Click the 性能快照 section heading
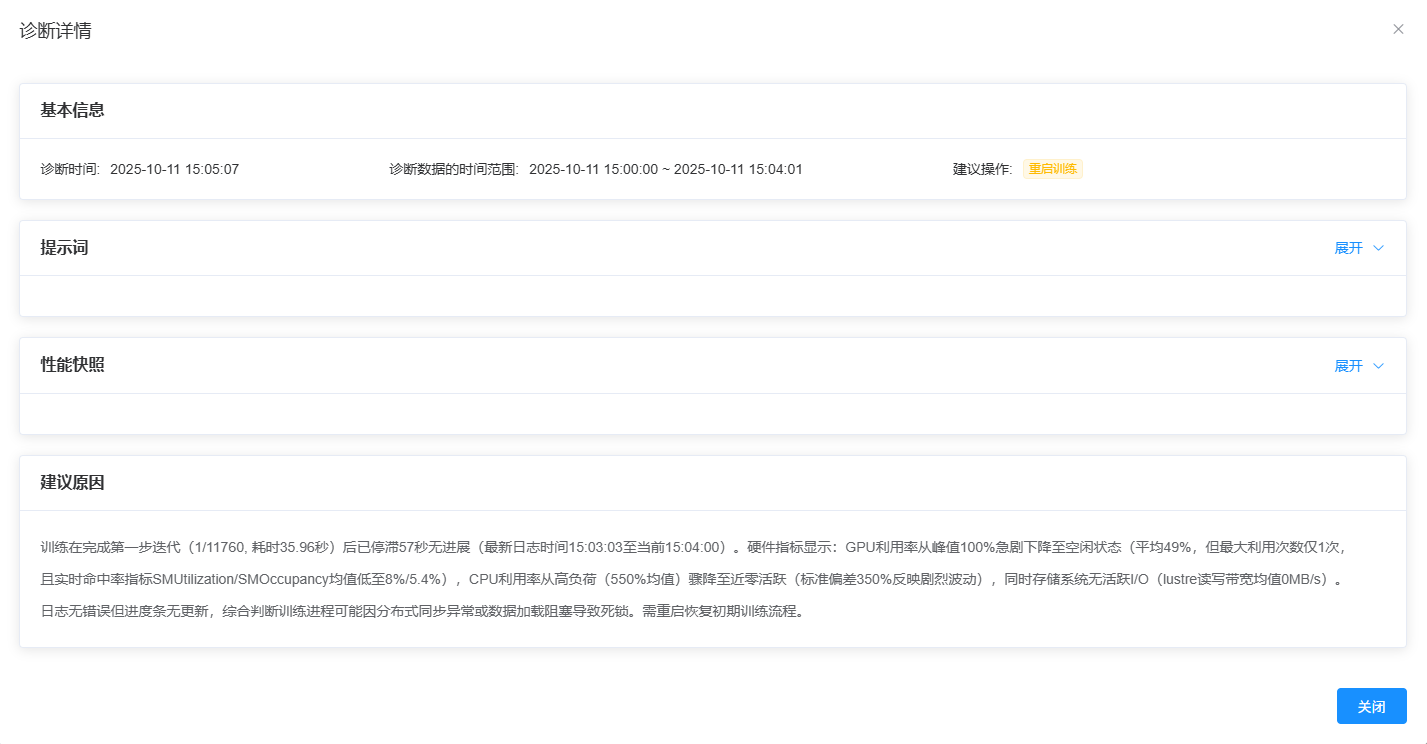Image resolution: width=1427 pixels, height=744 pixels. click(73, 365)
